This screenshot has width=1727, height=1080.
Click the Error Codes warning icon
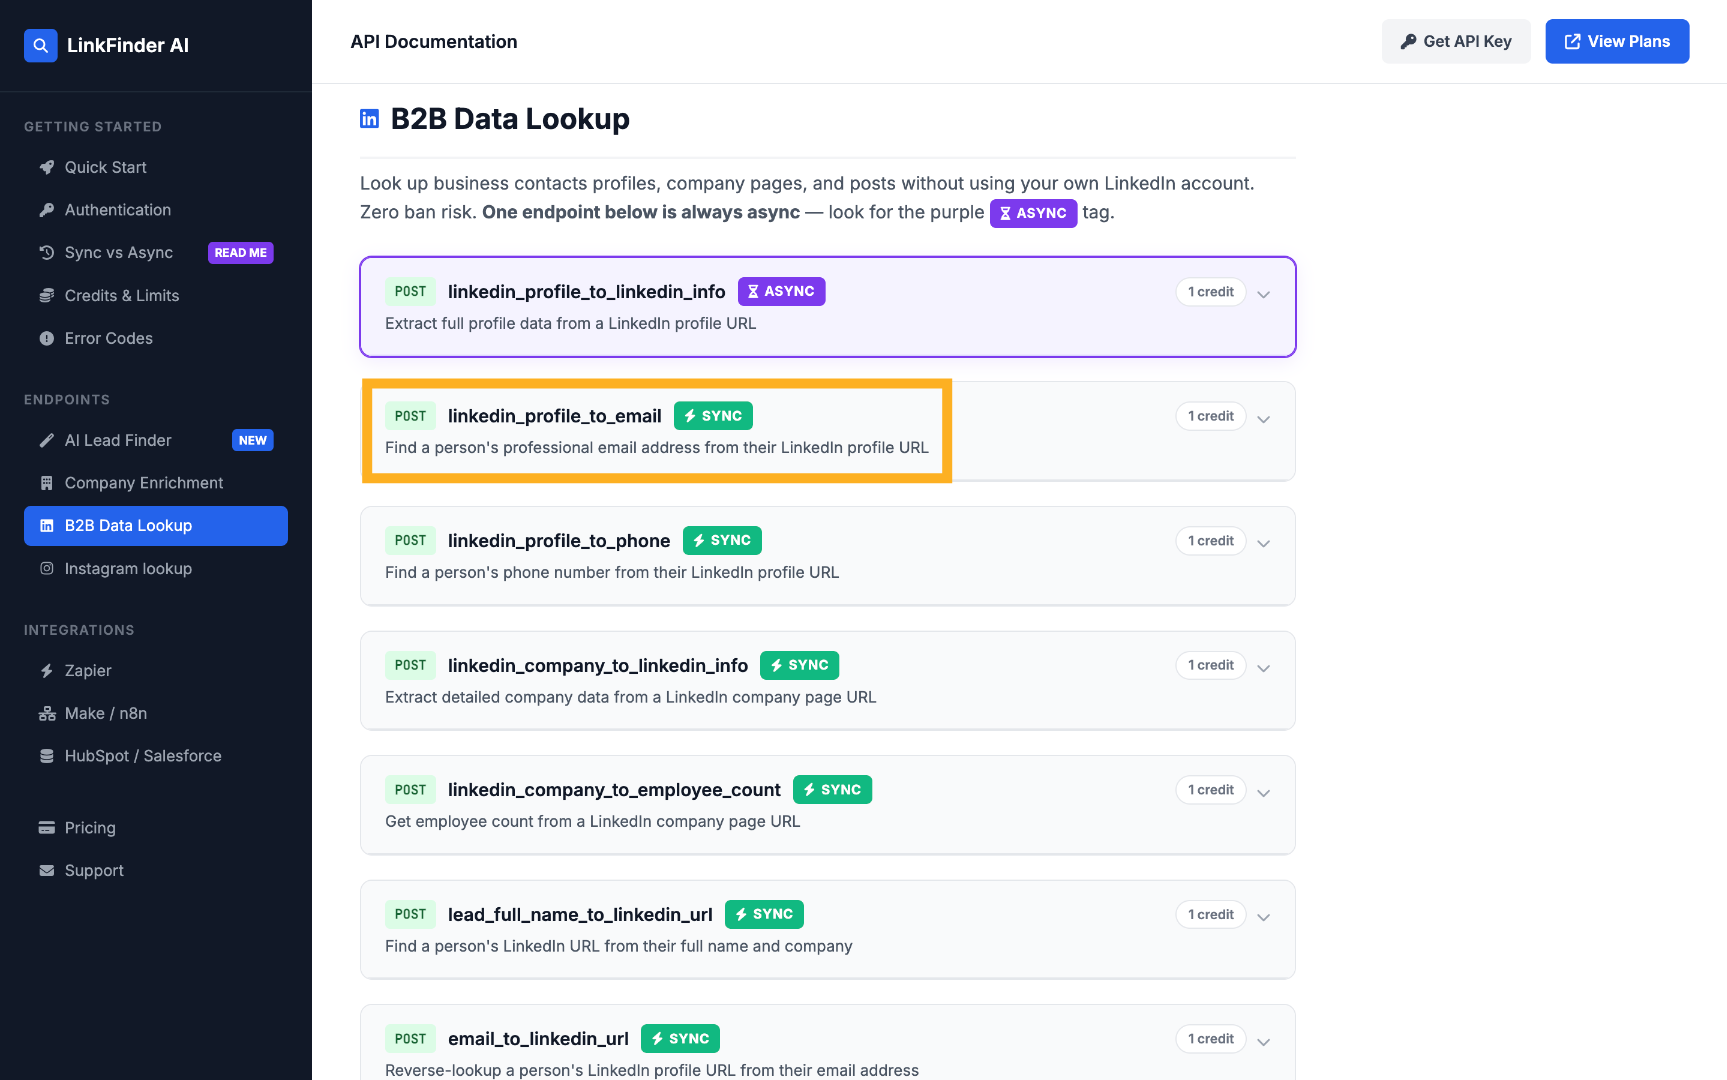pos(47,339)
